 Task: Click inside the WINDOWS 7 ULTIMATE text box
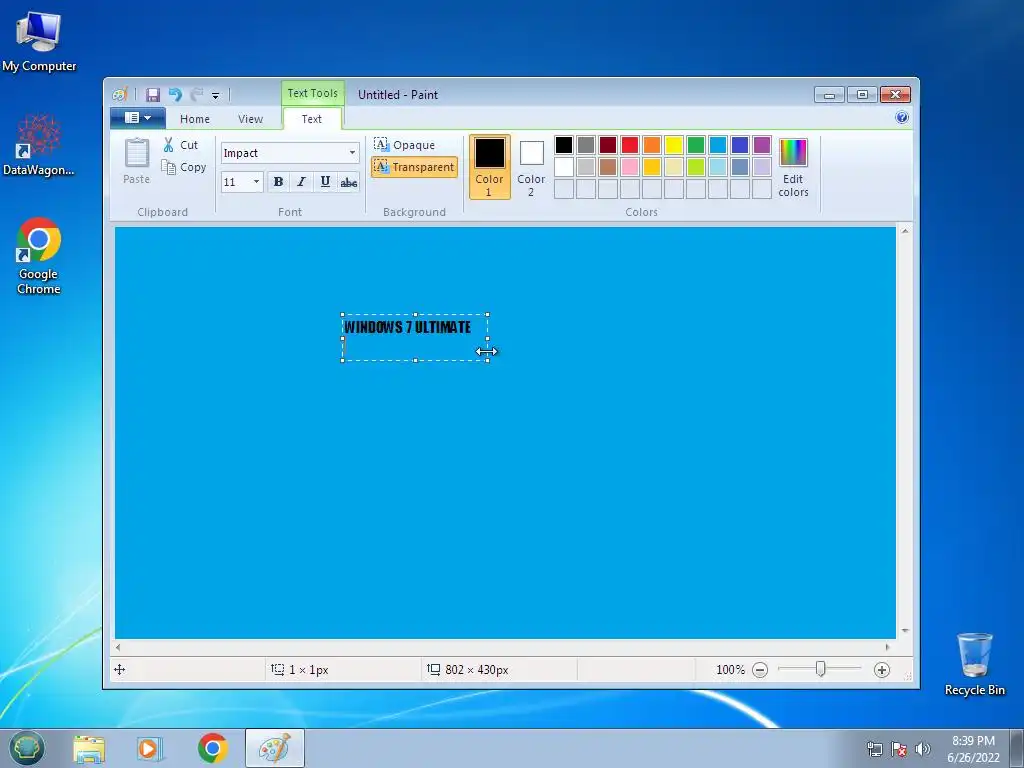(x=415, y=337)
